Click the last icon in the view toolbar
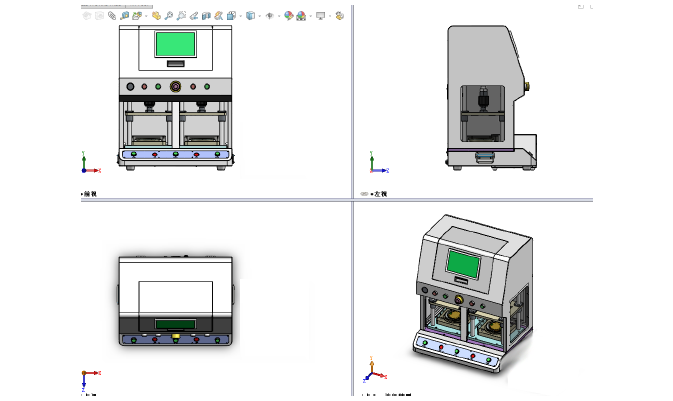The height and width of the screenshot is (401, 673). (340, 16)
